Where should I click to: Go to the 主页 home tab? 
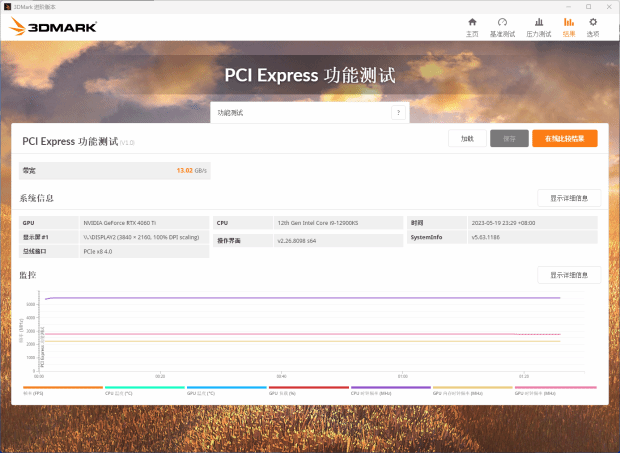coord(472,28)
